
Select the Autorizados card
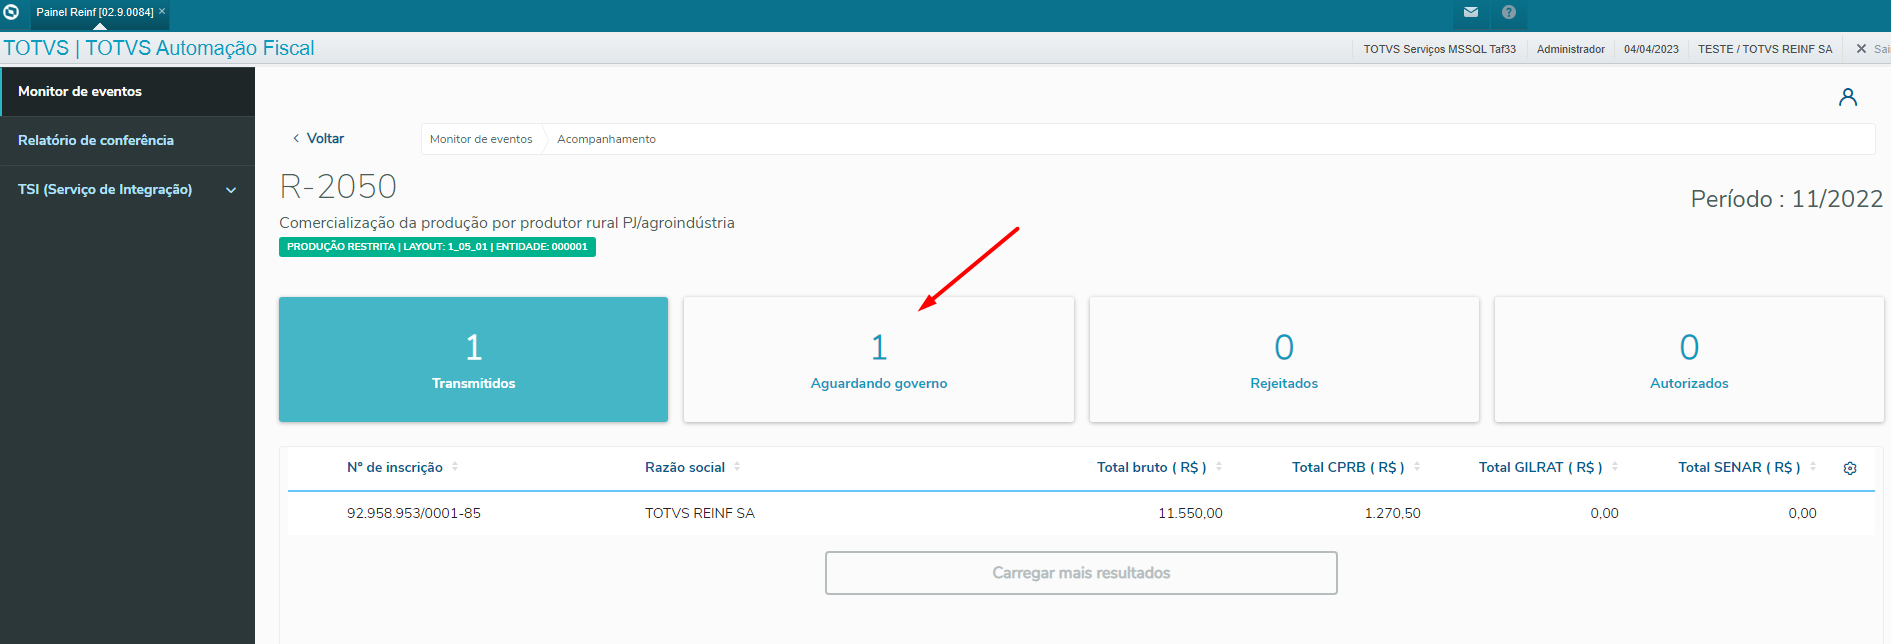tap(1689, 359)
